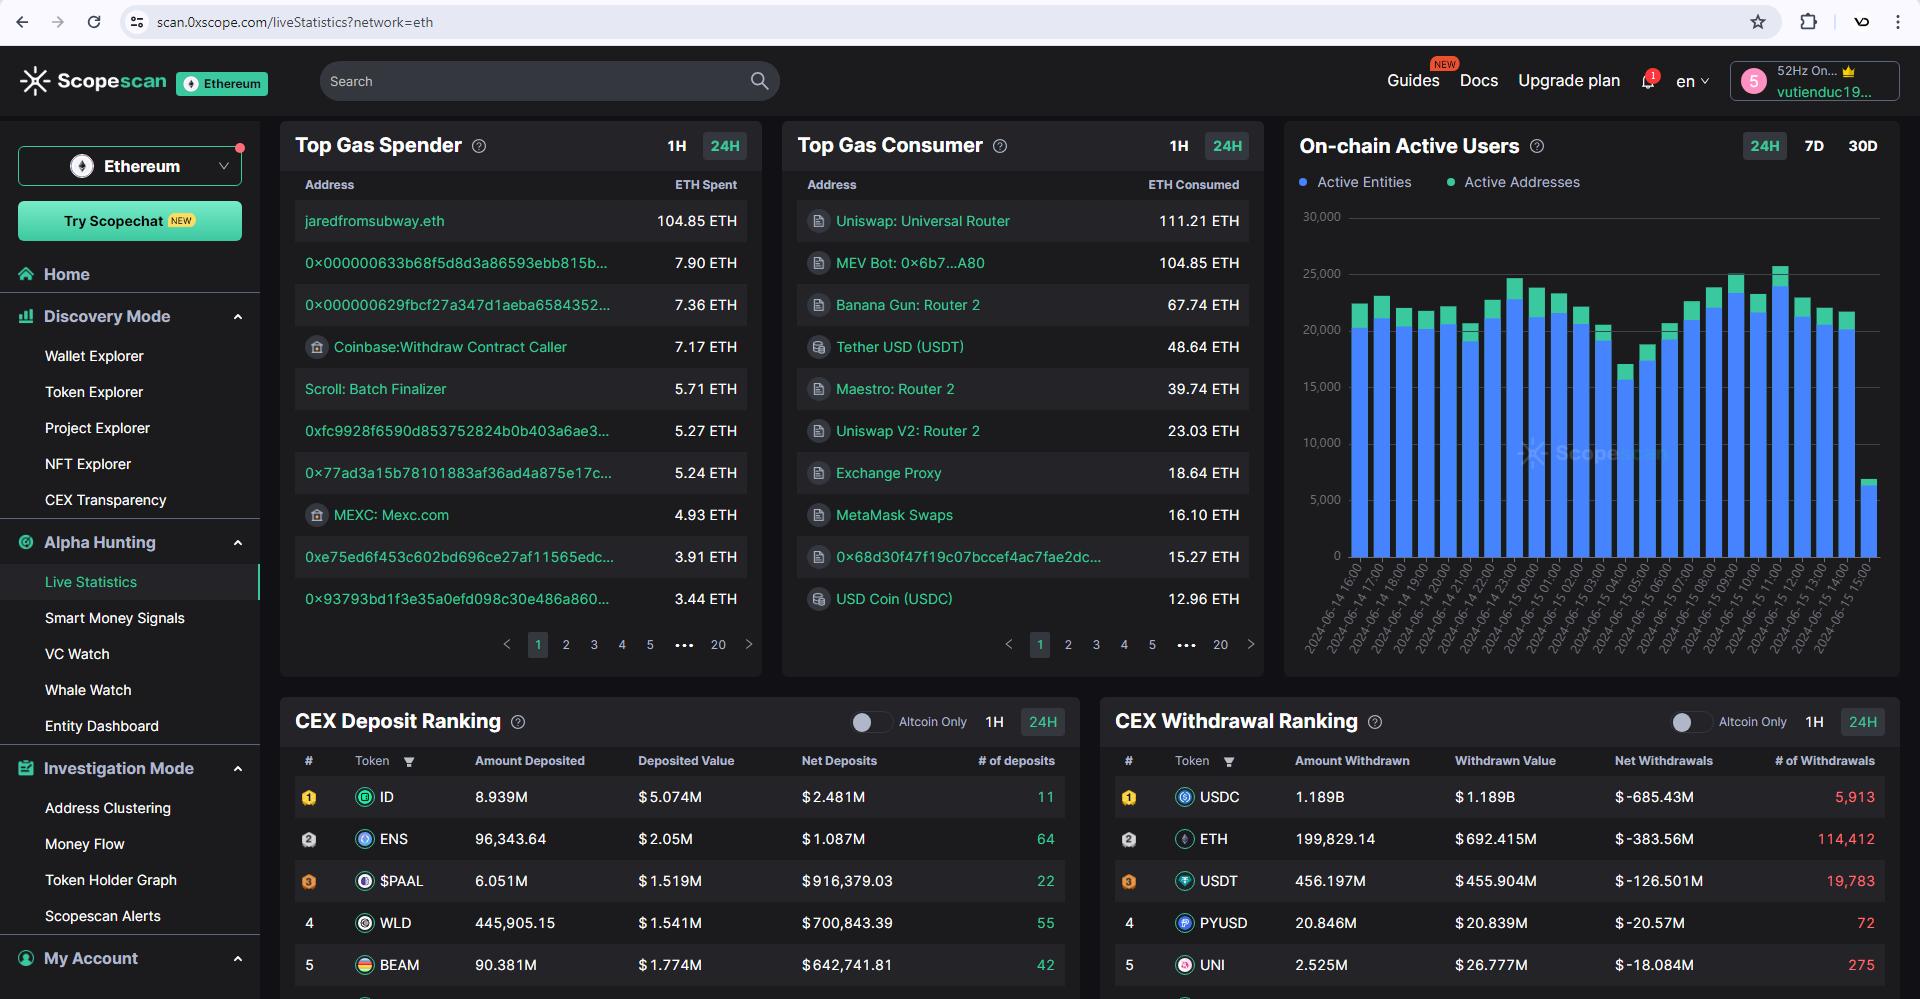This screenshot has width=1920, height=999.
Task: Open Money Flow in sidebar
Action: click(x=84, y=844)
